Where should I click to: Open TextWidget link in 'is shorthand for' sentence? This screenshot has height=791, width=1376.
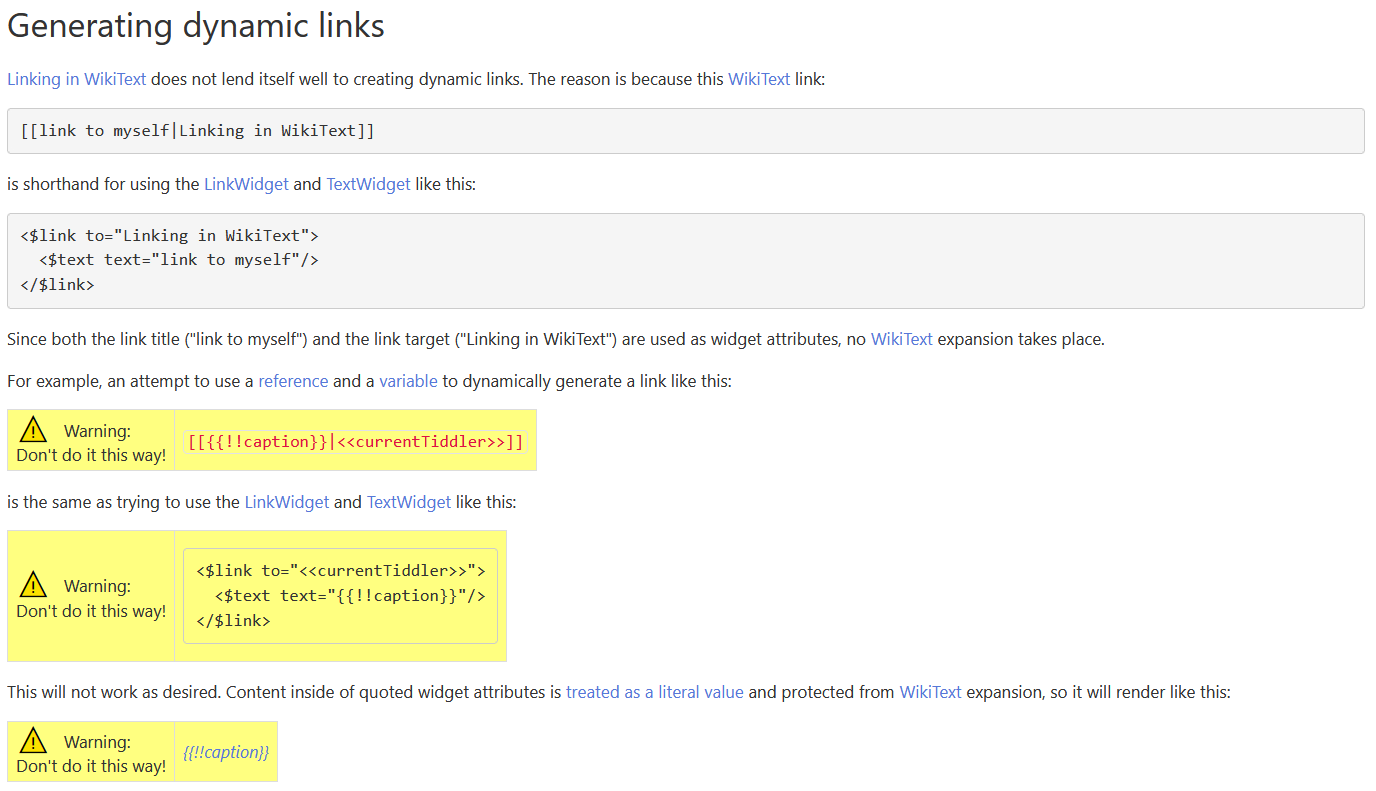pos(368,184)
